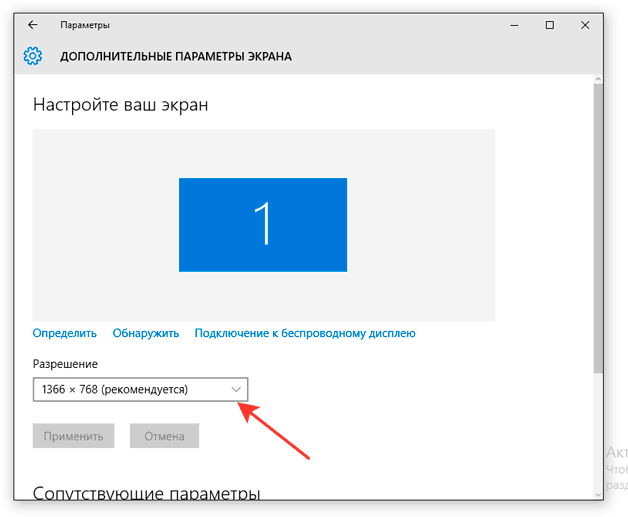This screenshot has width=628, height=517.
Task: Click the scrollbar up arrow
Action: click(x=598, y=81)
